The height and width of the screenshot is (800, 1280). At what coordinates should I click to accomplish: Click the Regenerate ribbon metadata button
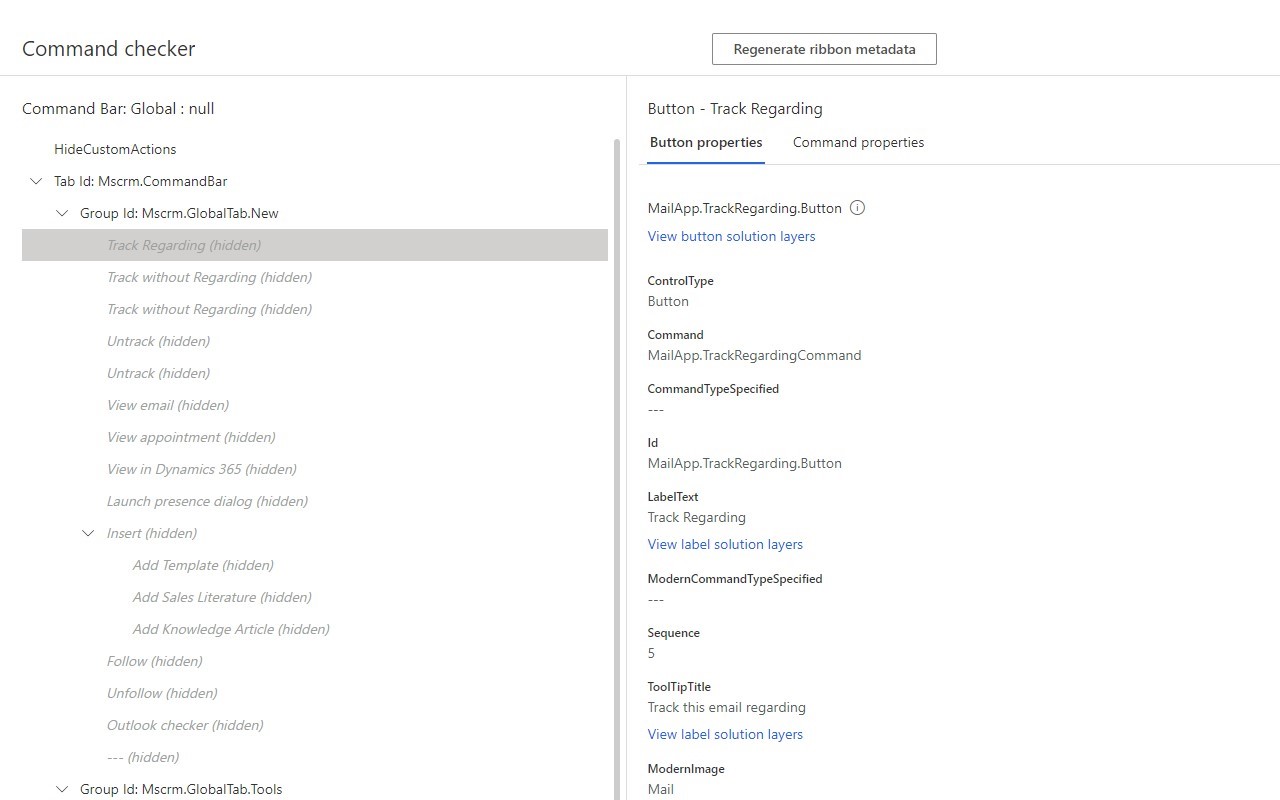click(x=823, y=48)
